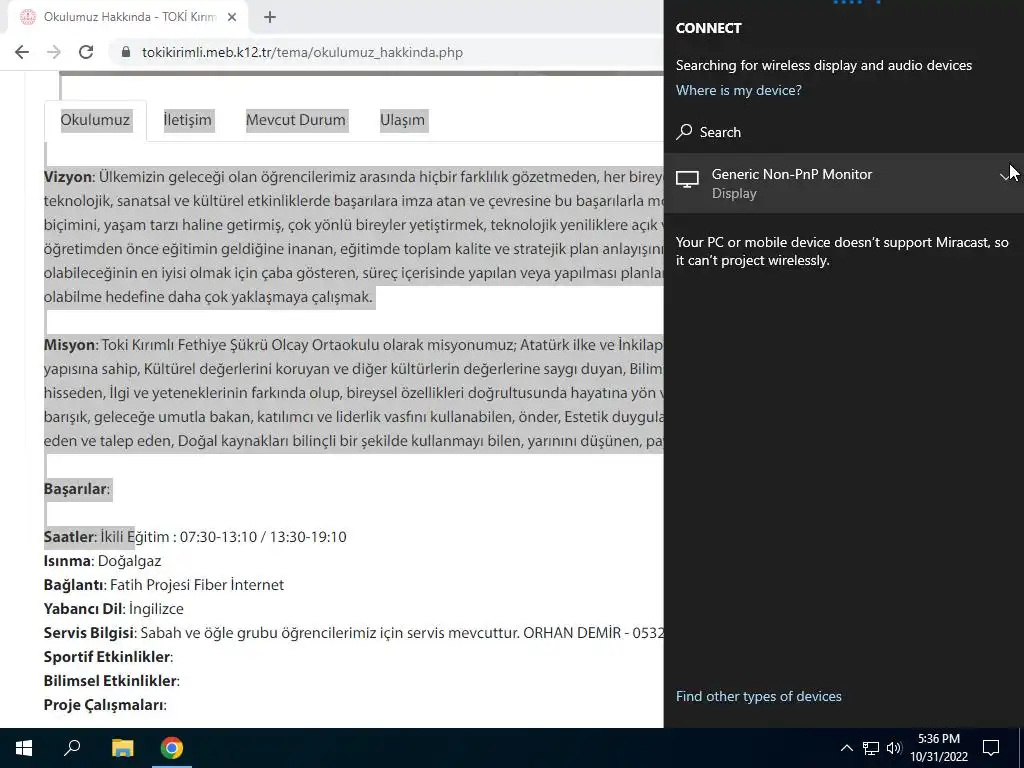
Task: Click the 'Sportif Etkinlikler' label
Action: (x=107, y=657)
